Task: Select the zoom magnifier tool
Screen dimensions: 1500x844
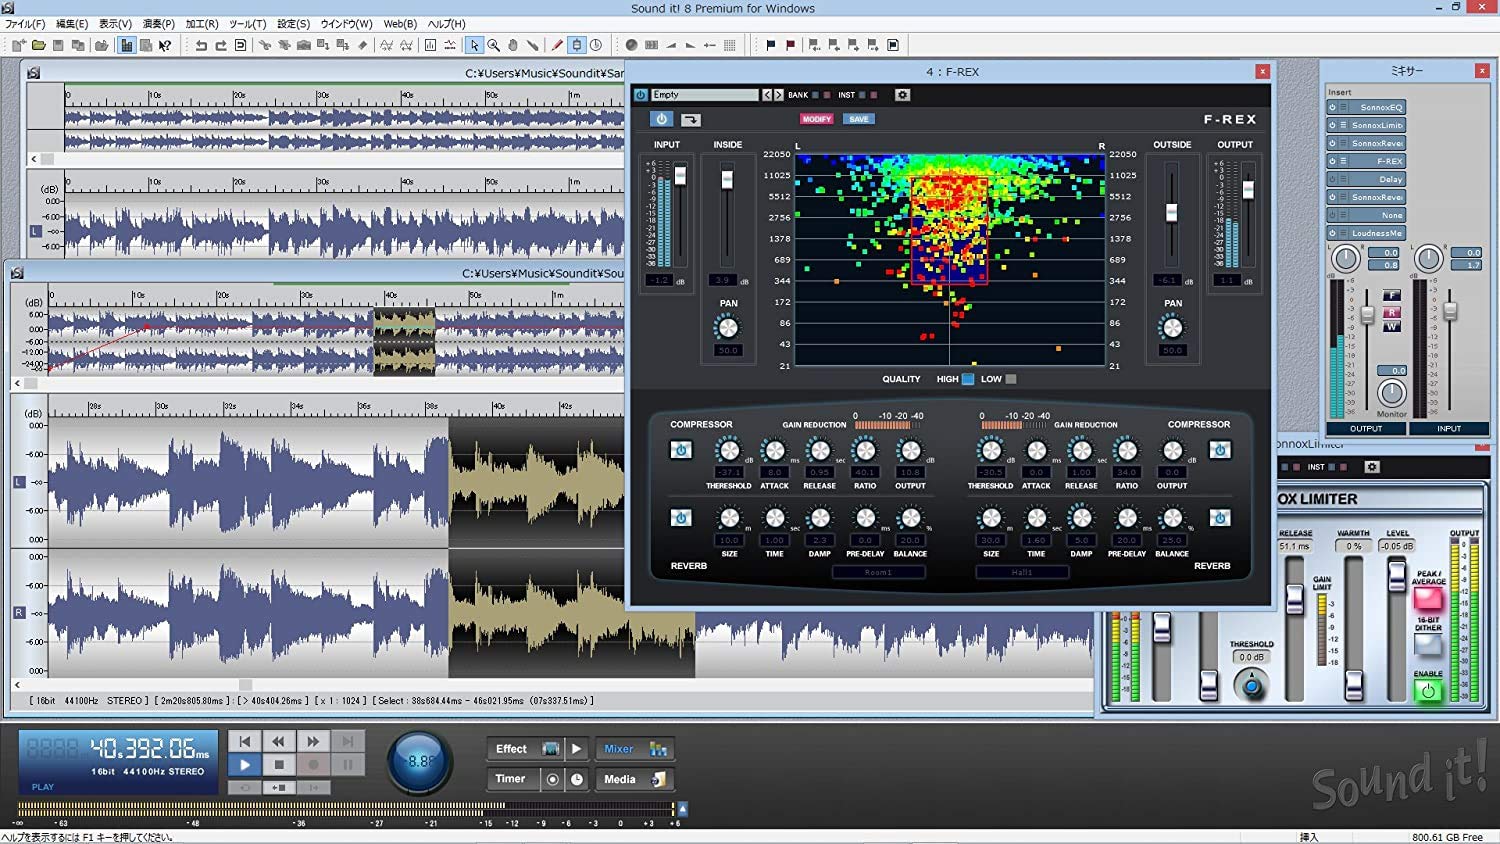Action: click(492, 45)
